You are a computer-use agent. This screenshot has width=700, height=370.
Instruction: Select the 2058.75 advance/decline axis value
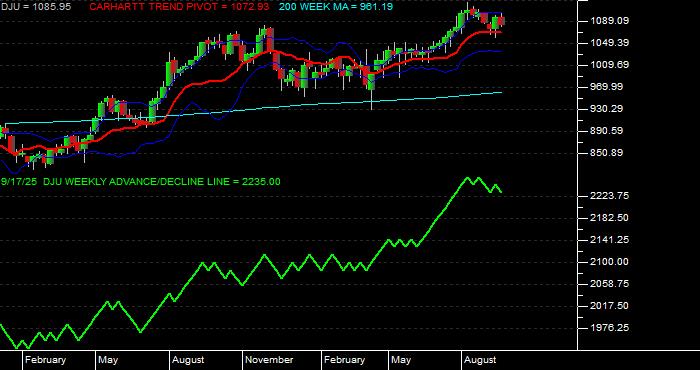pyautogui.click(x=609, y=284)
